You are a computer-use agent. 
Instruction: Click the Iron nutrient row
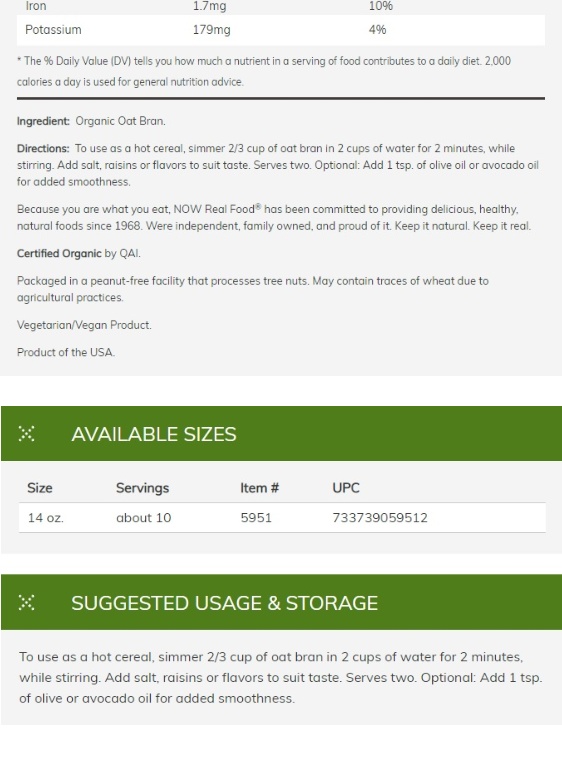pyautogui.click(x=281, y=7)
